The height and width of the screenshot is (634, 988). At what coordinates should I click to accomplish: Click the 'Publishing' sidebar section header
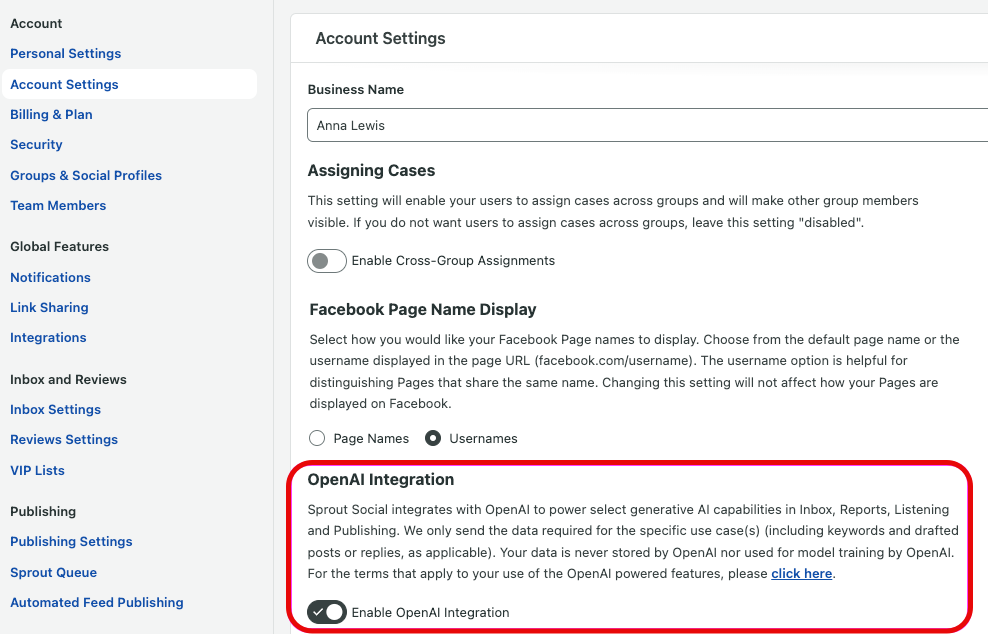[x=43, y=512]
